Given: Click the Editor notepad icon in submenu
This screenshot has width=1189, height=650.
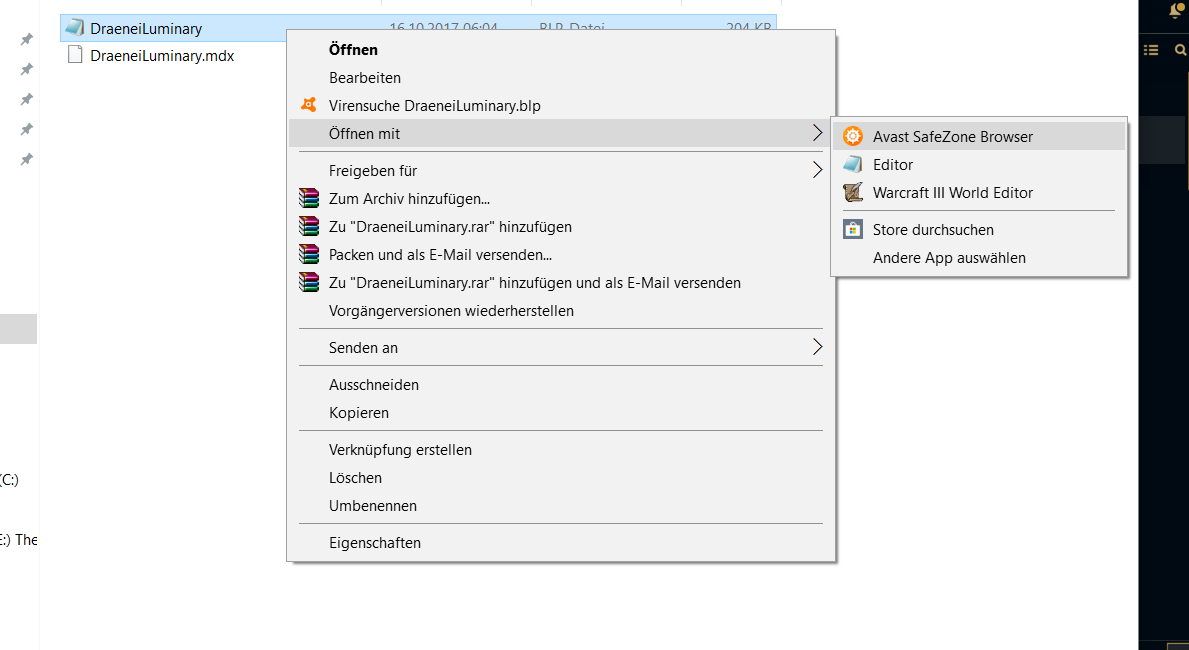Looking at the screenshot, I should coord(853,165).
